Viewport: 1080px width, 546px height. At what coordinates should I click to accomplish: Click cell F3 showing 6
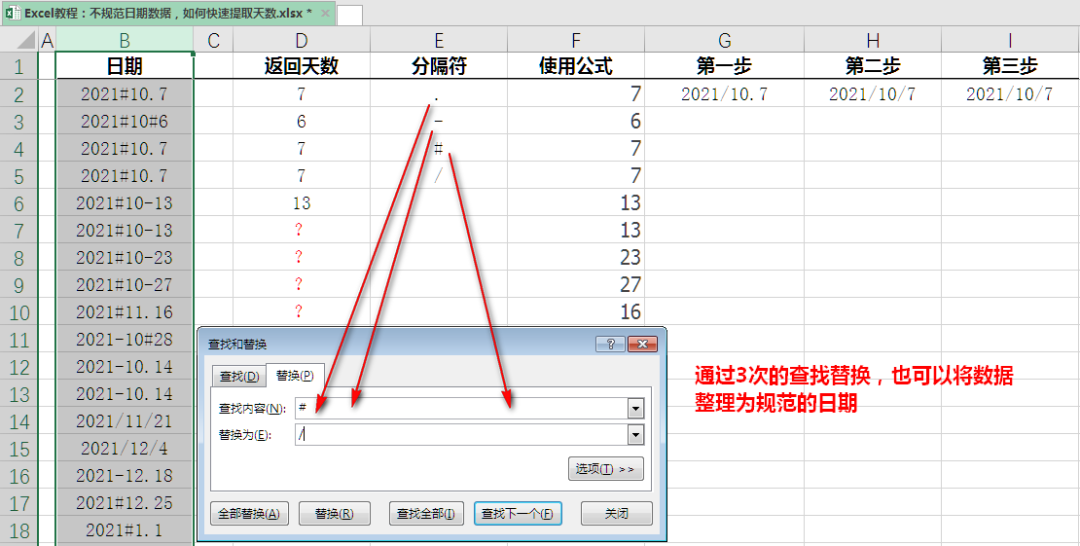pos(576,121)
